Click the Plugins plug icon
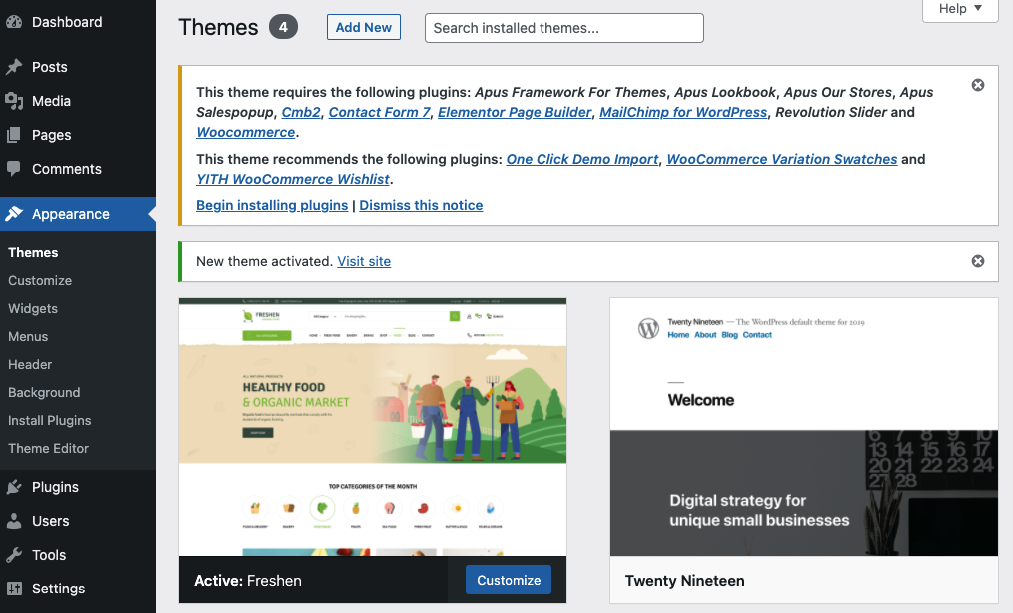The image size is (1013, 613). pyautogui.click(x=14, y=487)
